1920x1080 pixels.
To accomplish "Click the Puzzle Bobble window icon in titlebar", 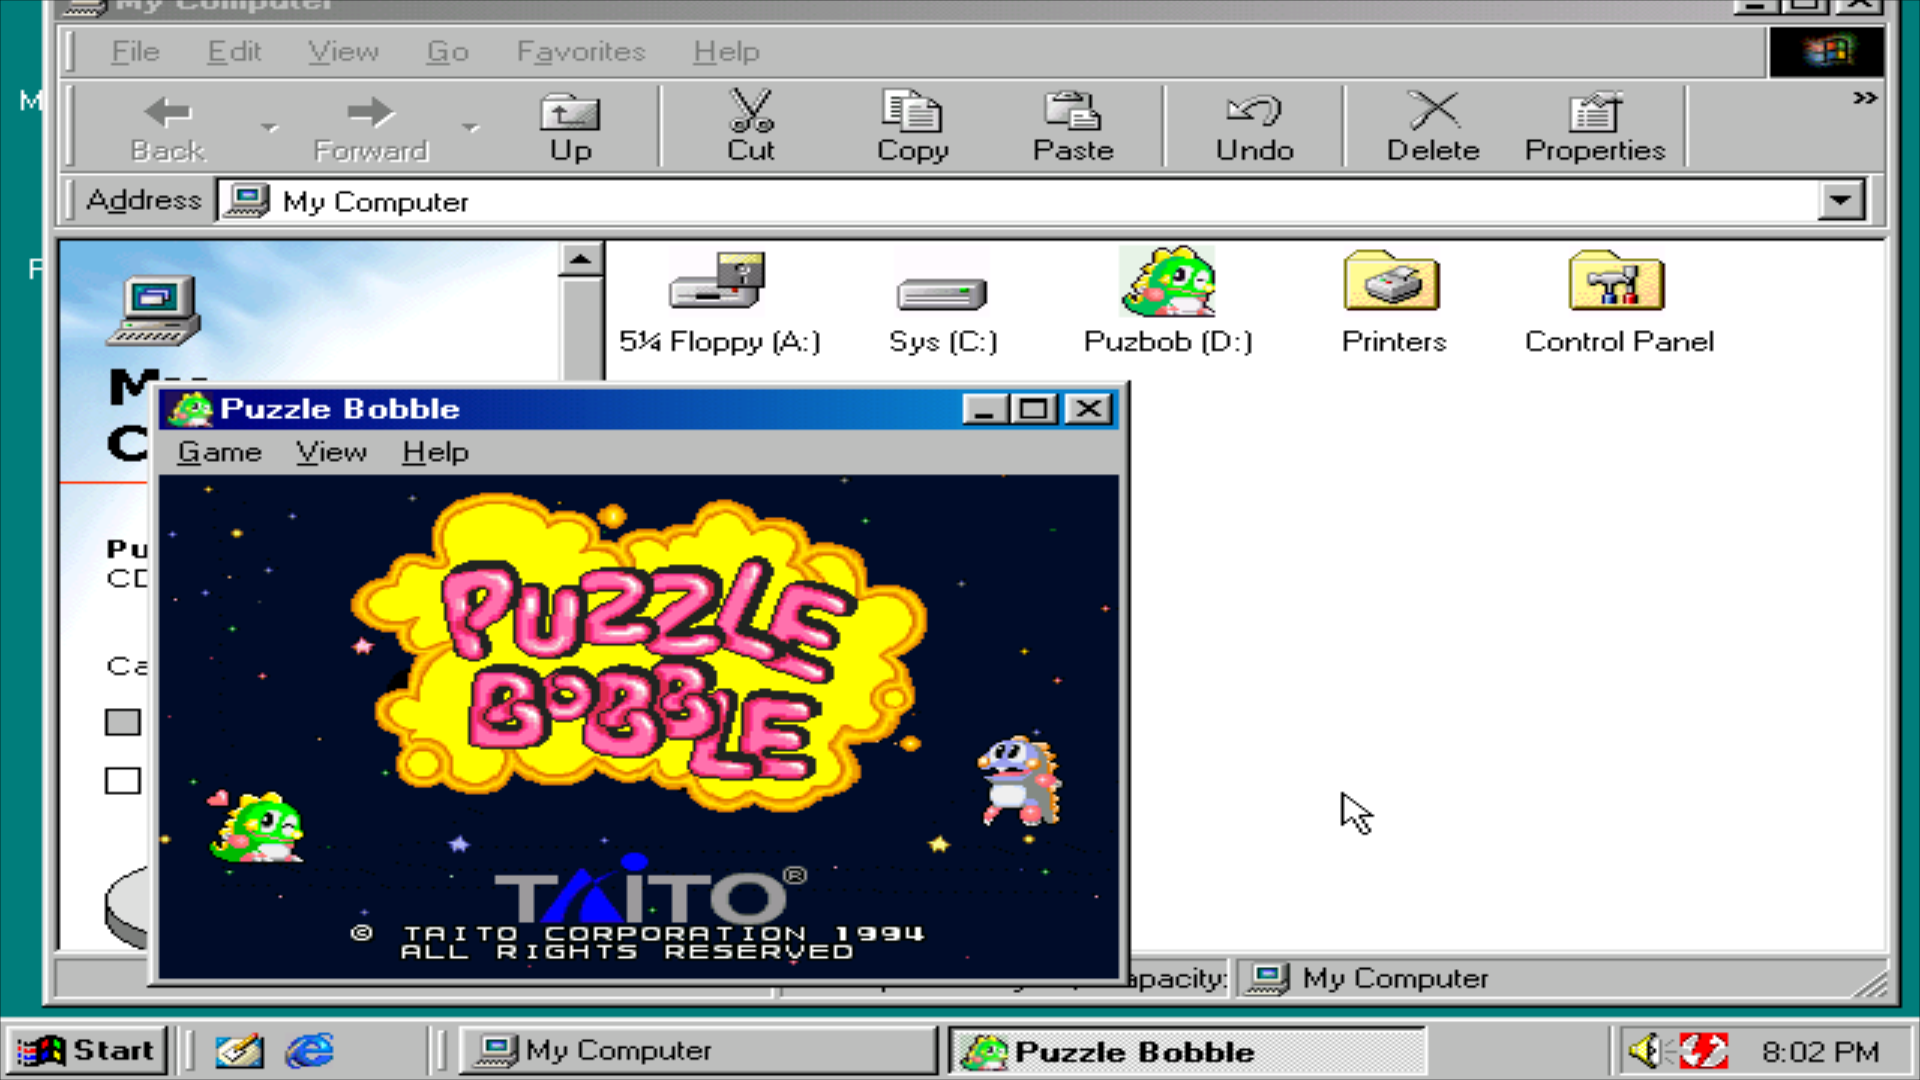I will [190, 407].
